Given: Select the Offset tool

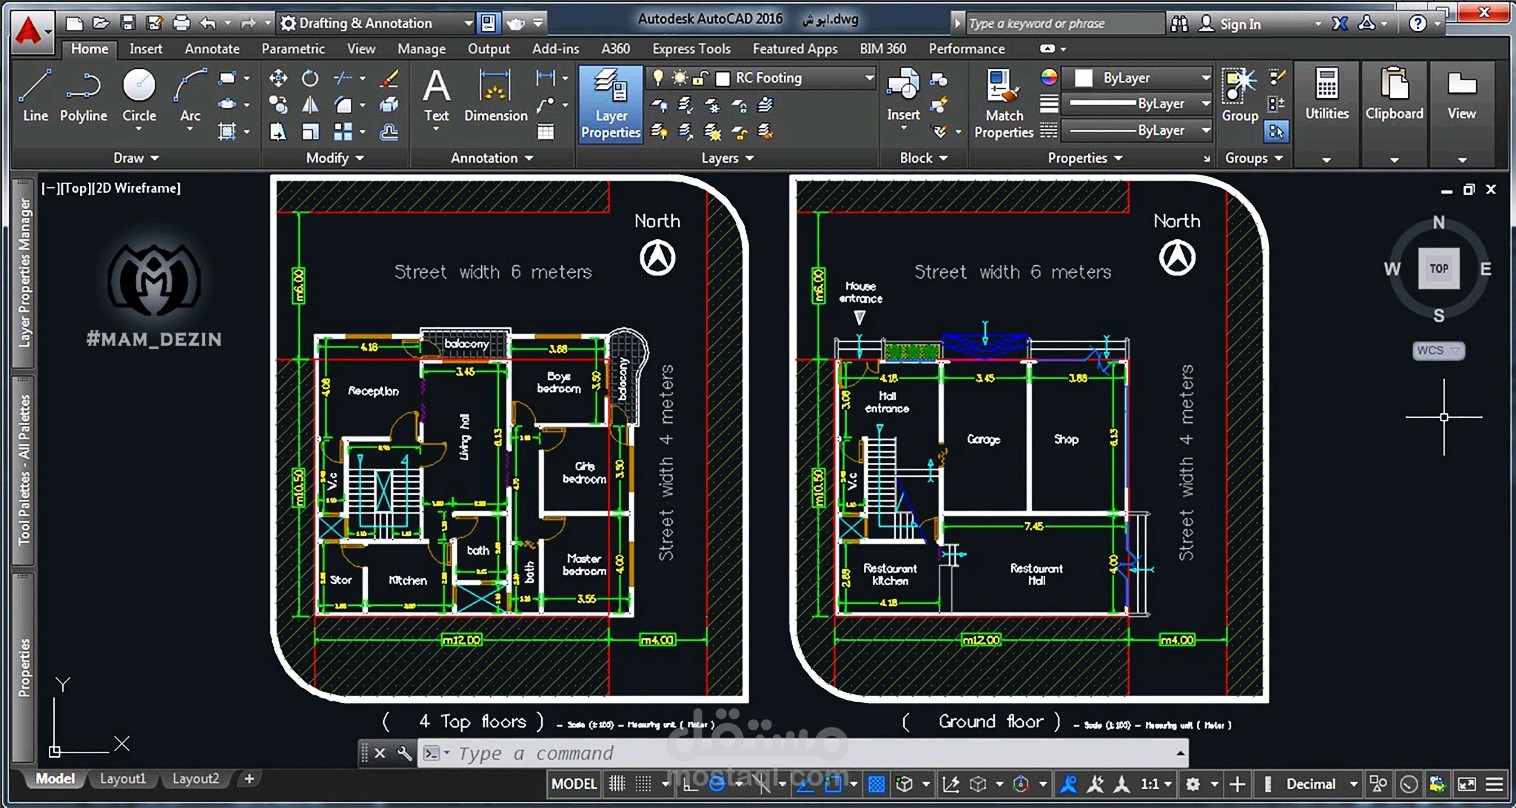Looking at the screenshot, I should click(389, 132).
